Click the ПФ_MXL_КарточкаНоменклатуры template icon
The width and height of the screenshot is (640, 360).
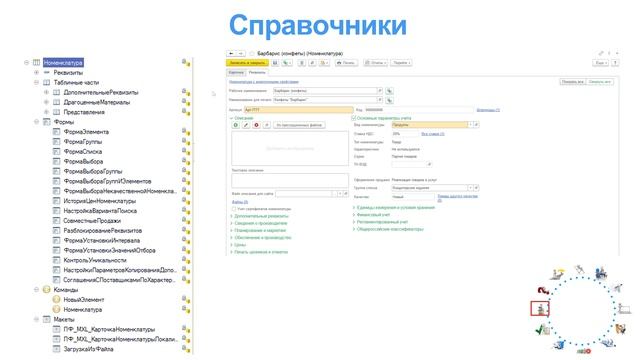56,329
